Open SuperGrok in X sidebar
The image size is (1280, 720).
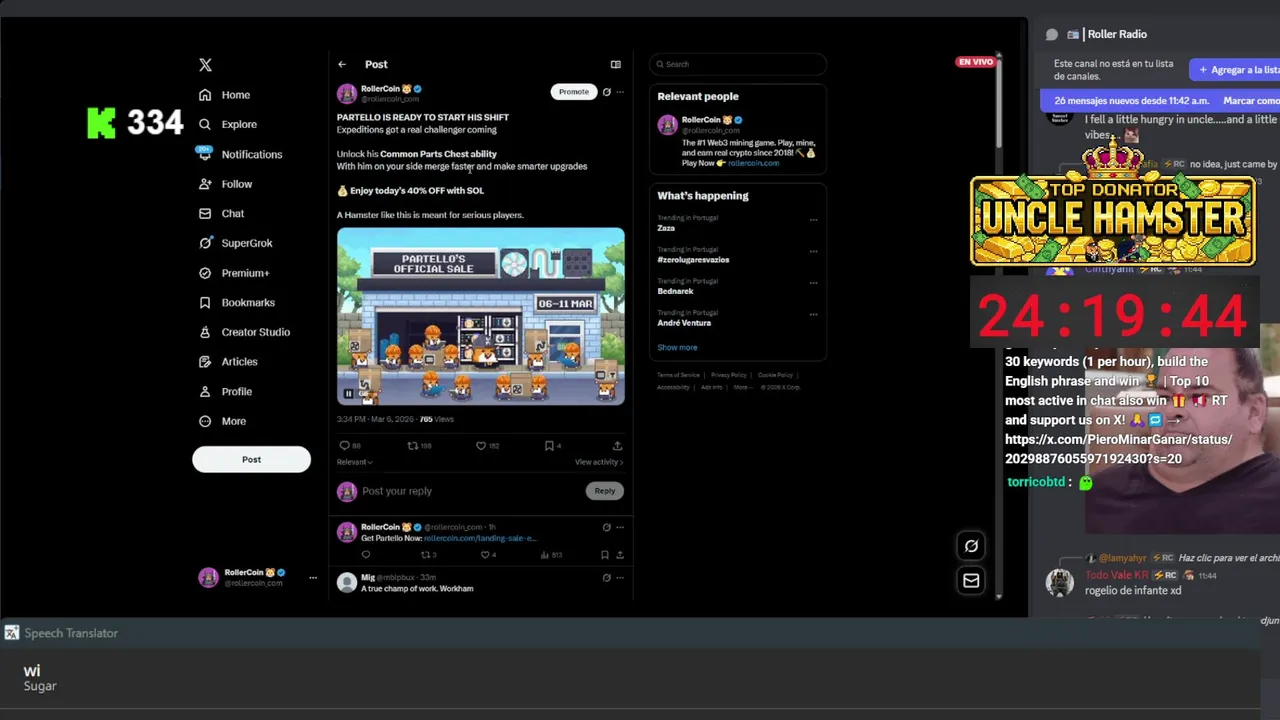(236, 243)
